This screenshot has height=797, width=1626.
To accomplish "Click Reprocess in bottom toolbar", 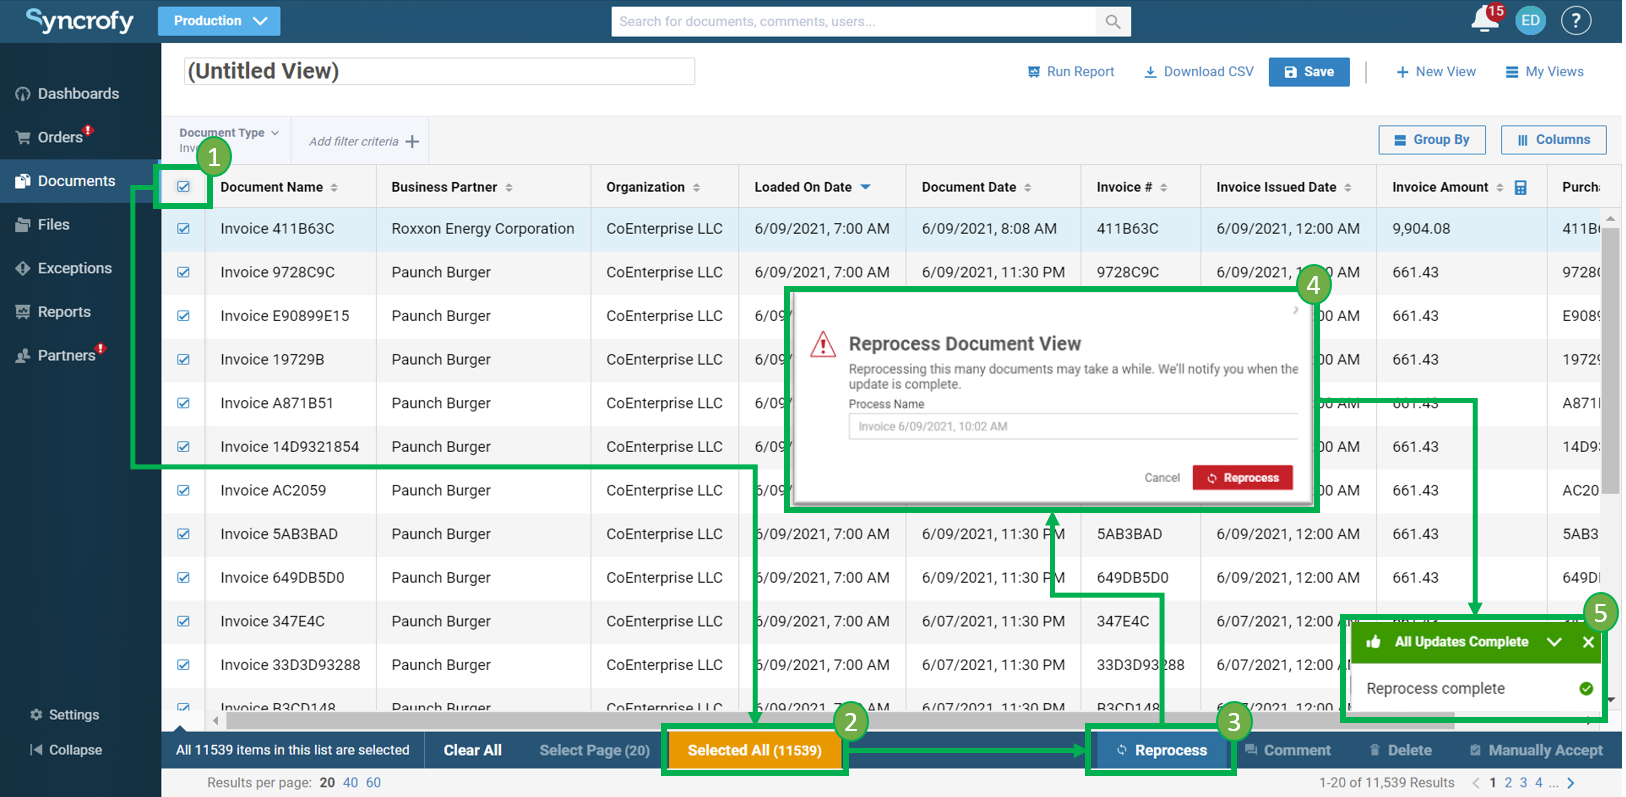I will point(1162,750).
